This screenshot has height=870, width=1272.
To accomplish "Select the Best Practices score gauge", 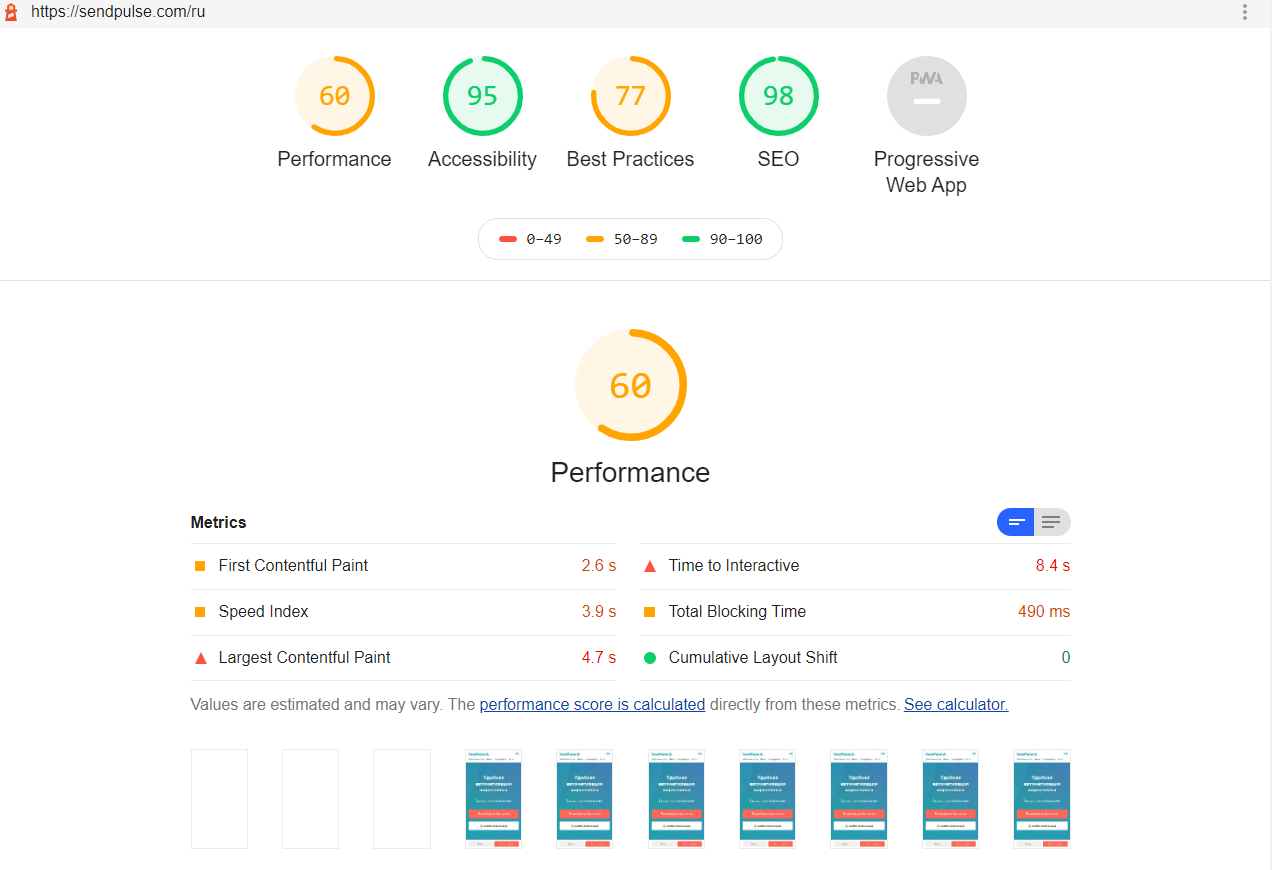I will (x=630, y=96).
